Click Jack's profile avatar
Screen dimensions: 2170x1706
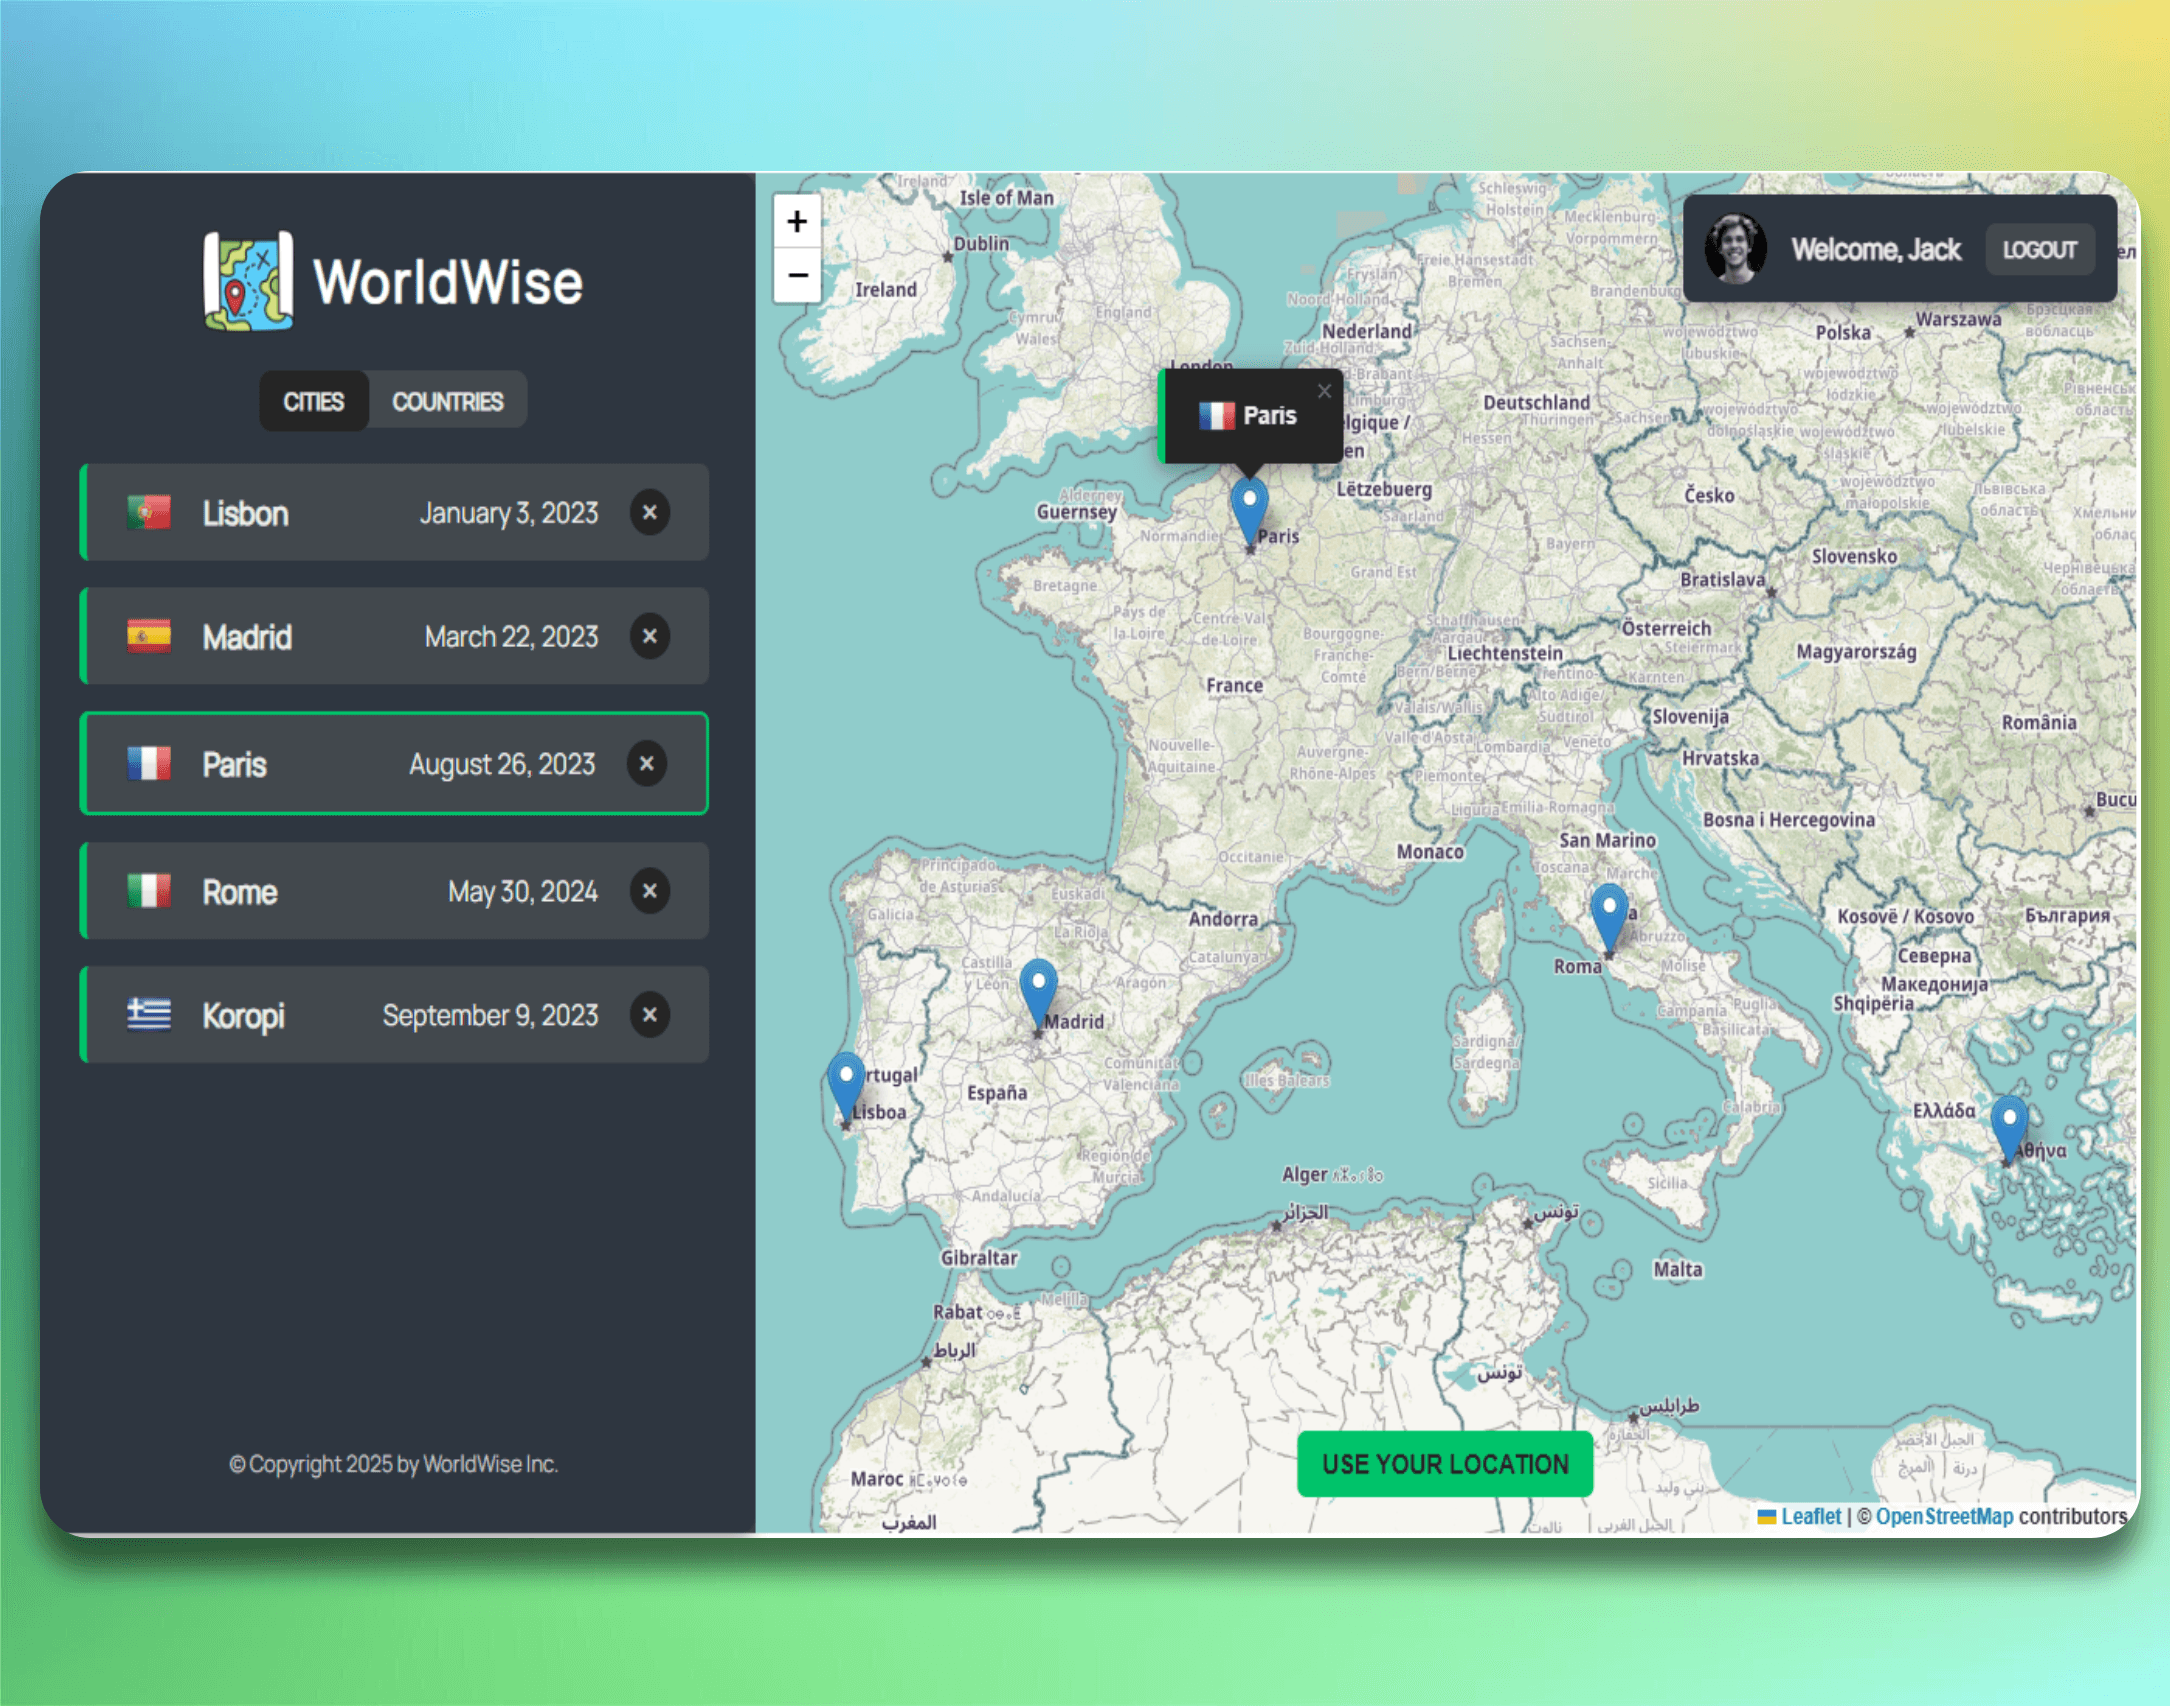point(1735,249)
